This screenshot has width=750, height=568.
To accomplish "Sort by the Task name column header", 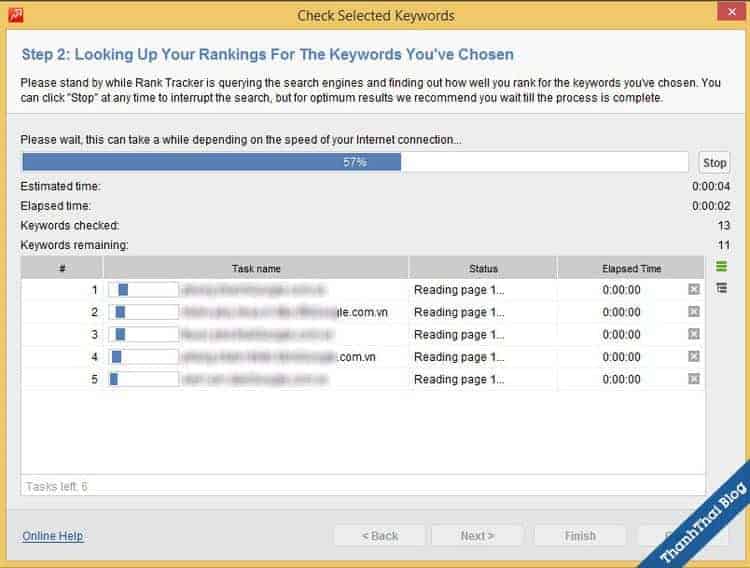I will (256, 268).
